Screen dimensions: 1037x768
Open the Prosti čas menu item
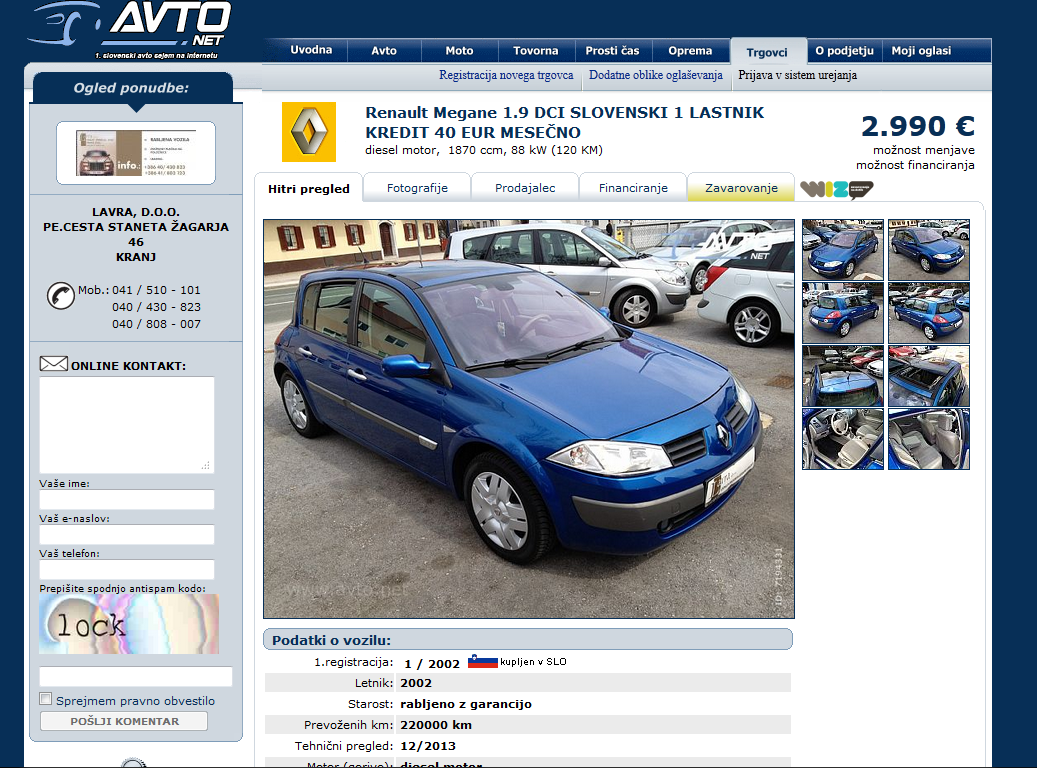coord(612,51)
